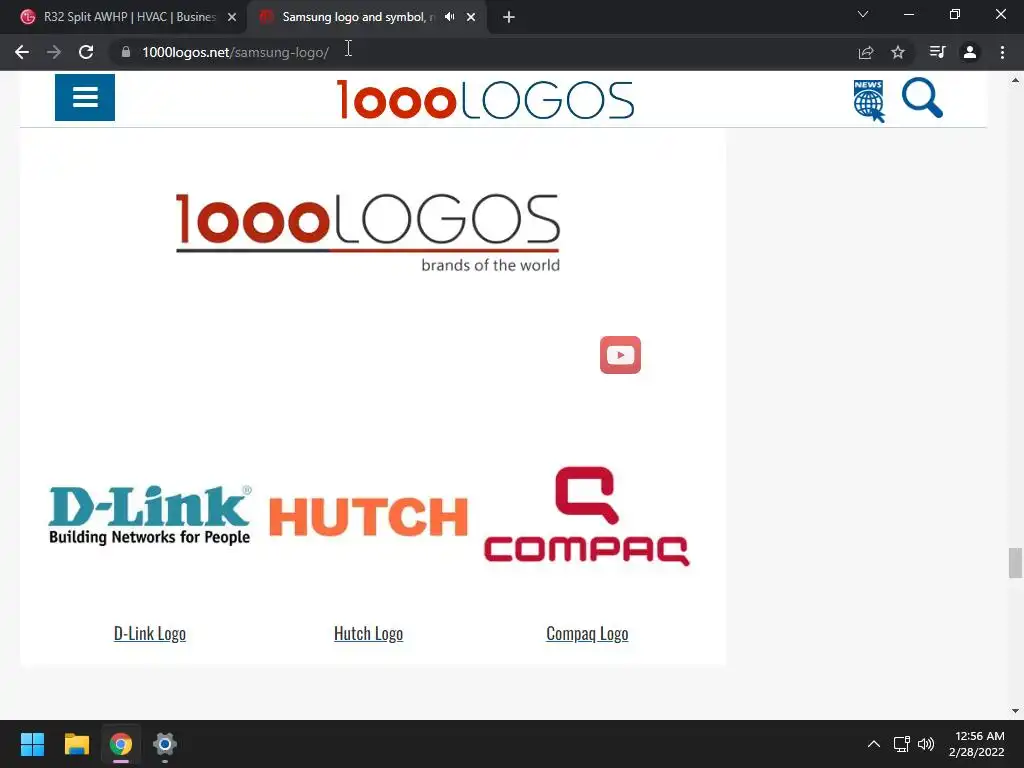Open the network status tray icon
Screen dimensions: 1024x768
[x=902, y=744]
